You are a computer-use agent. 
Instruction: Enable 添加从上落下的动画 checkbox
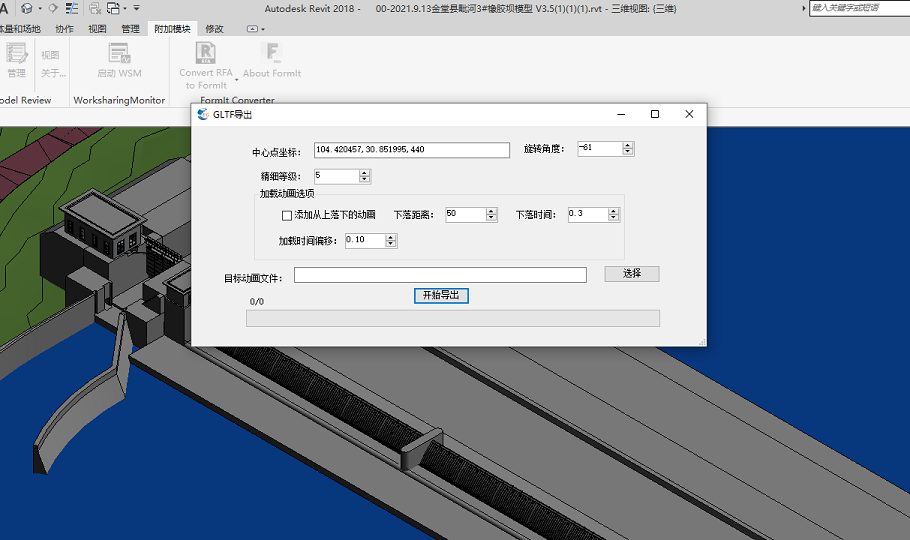pos(287,215)
